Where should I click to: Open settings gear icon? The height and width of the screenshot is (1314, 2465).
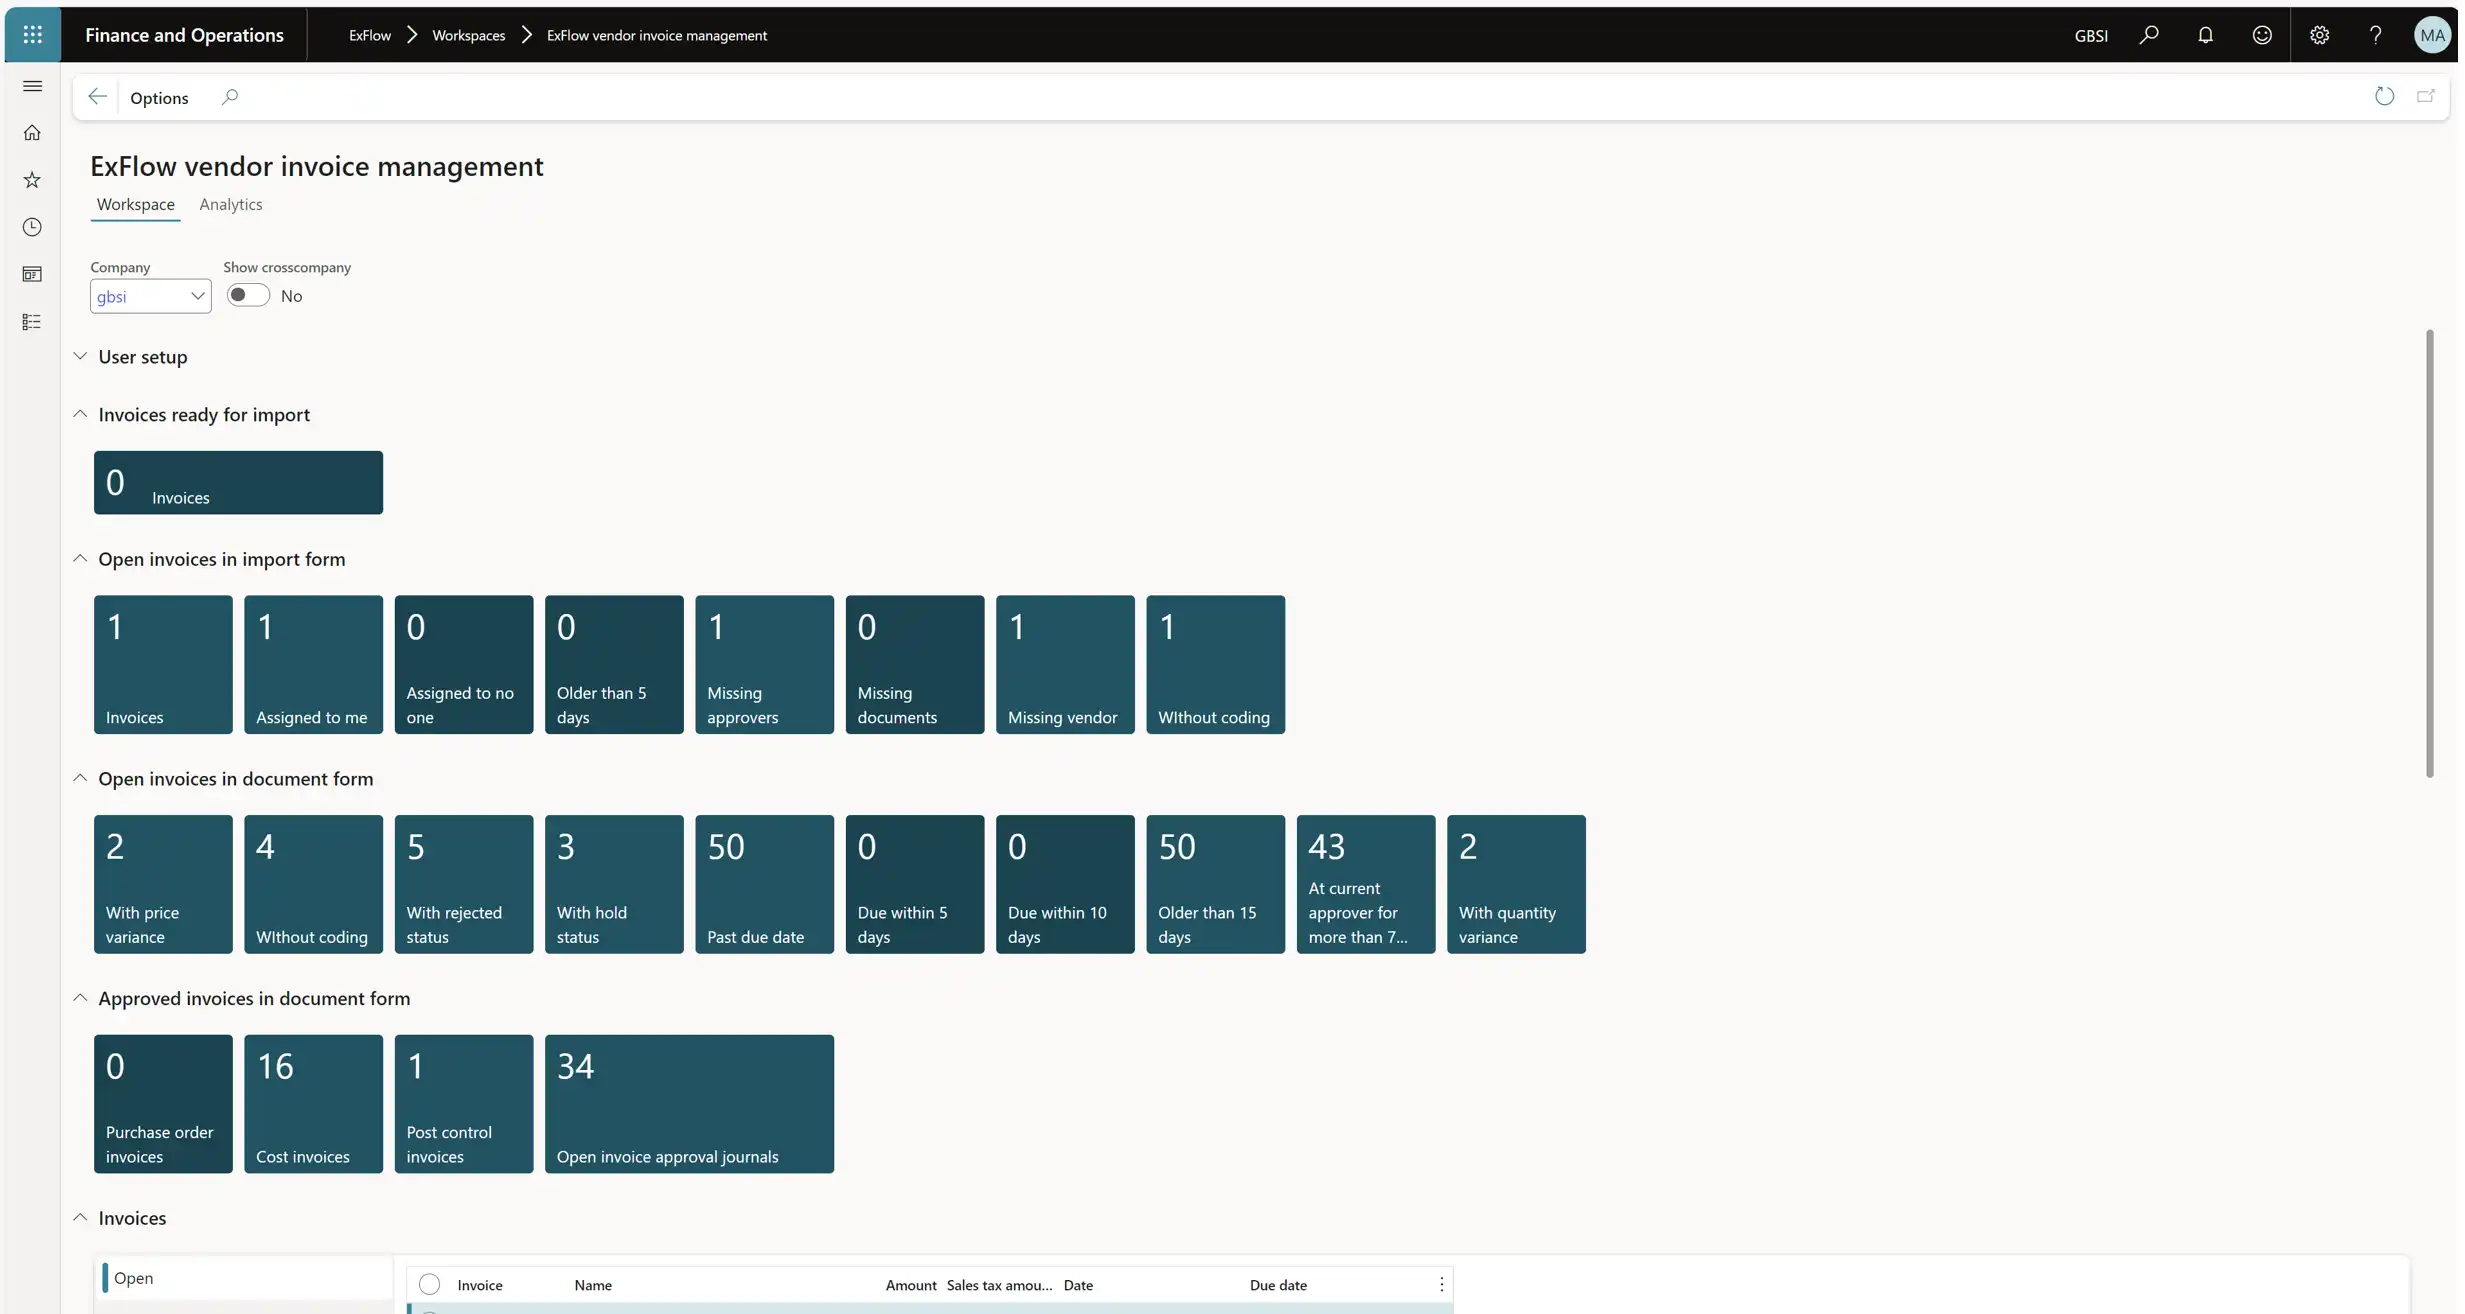[x=2319, y=35]
